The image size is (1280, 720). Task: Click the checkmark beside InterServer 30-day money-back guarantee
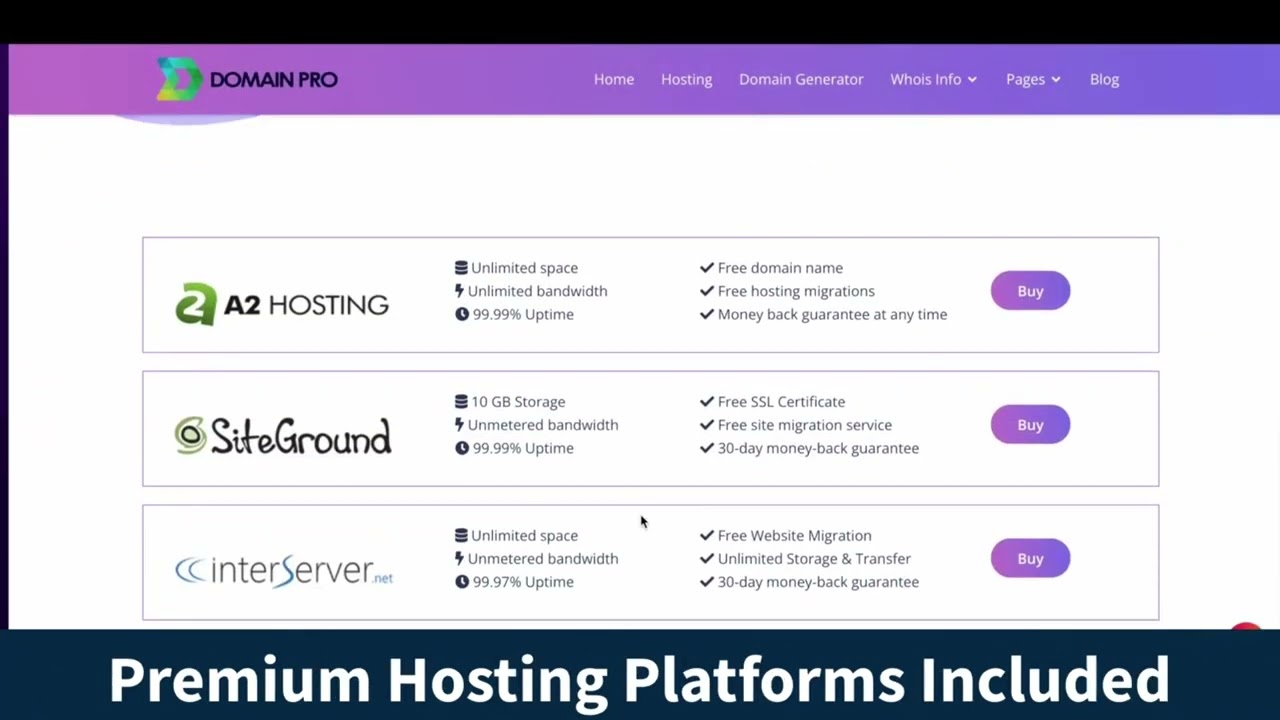pyautogui.click(x=707, y=582)
